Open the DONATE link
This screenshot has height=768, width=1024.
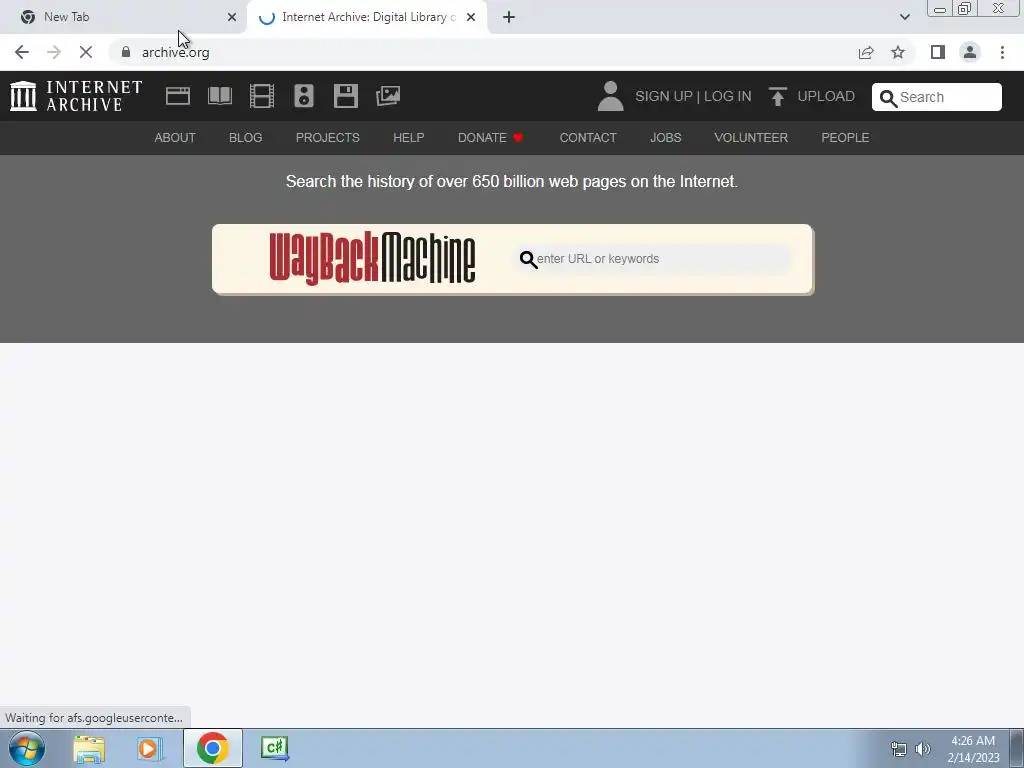click(x=490, y=138)
